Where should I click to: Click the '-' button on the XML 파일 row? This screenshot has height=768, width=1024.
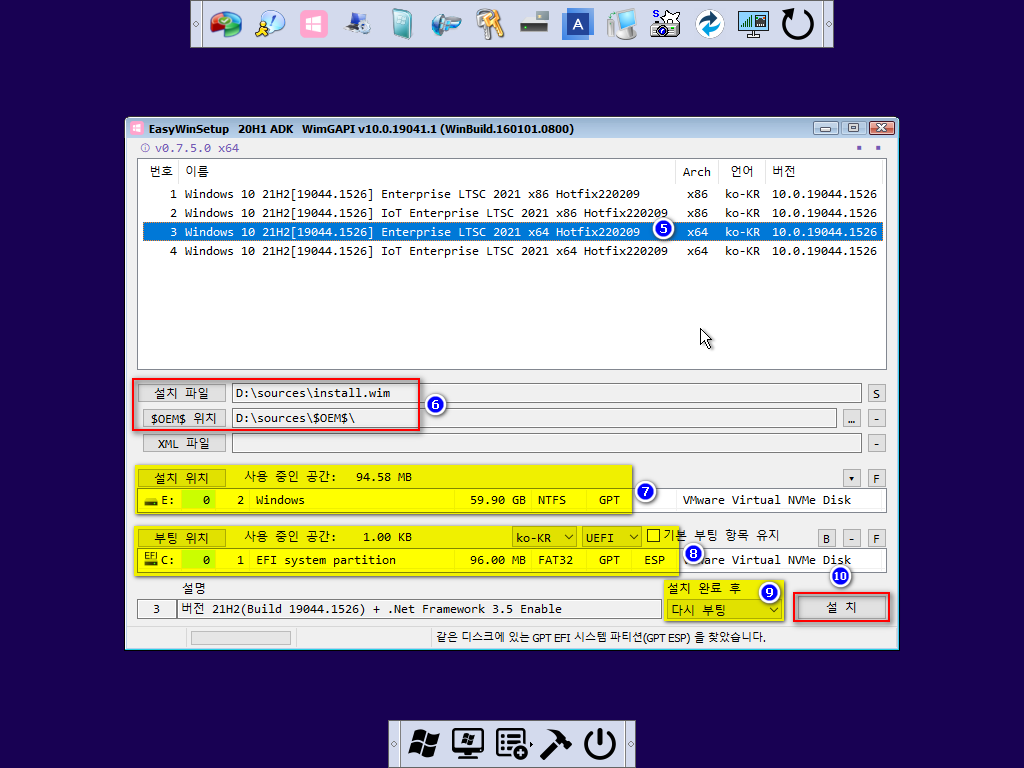(876, 443)
